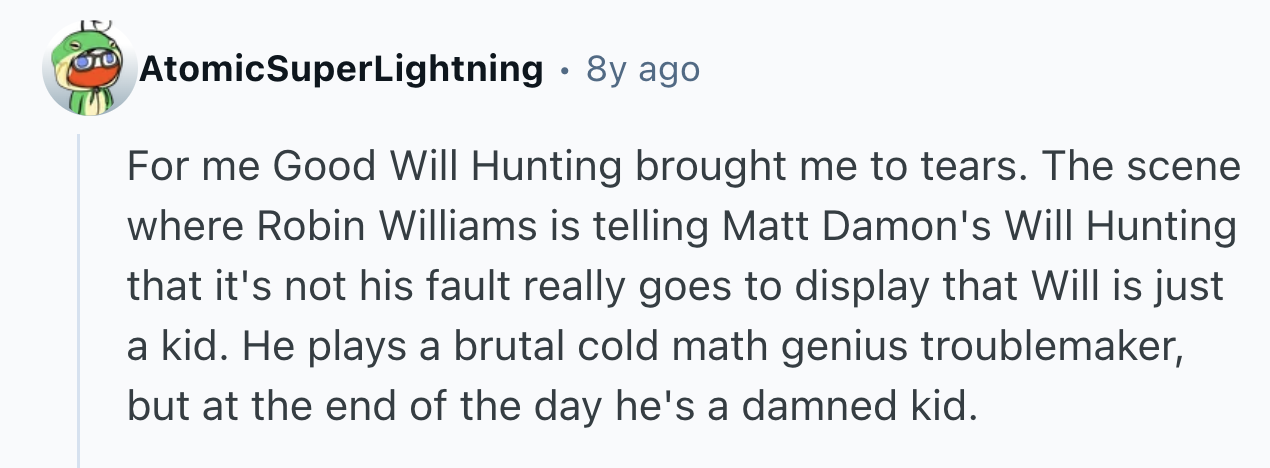Click the dot separator beside the username
Screen dimensions: 1270x468
click(x=566, y=70)
